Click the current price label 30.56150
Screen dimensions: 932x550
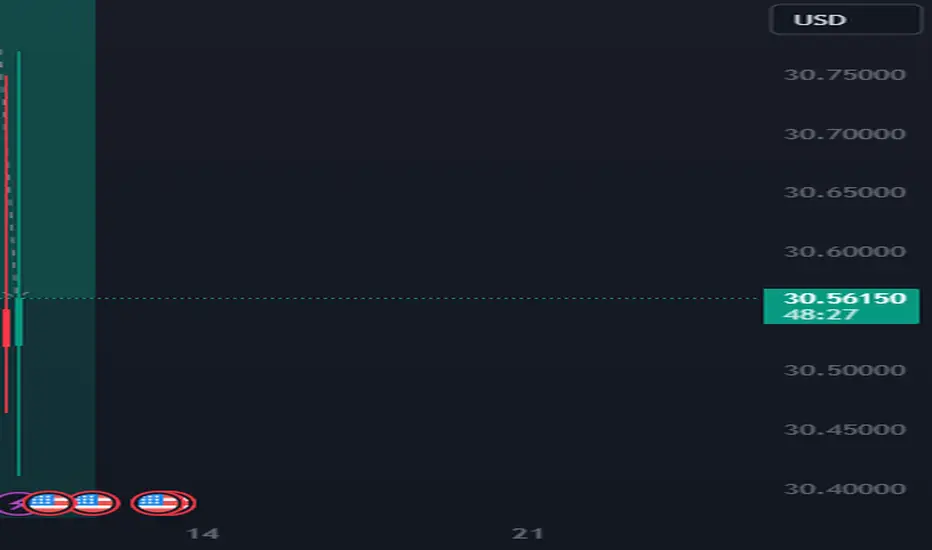845,298
